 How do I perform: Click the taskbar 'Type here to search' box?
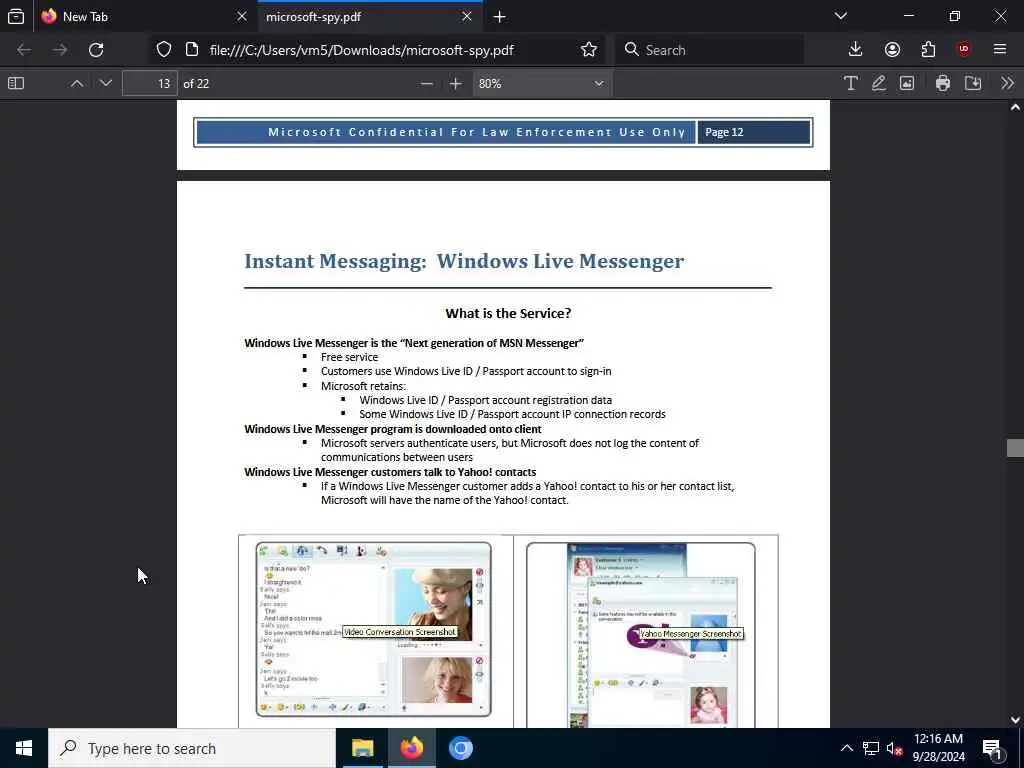point(192,748)
